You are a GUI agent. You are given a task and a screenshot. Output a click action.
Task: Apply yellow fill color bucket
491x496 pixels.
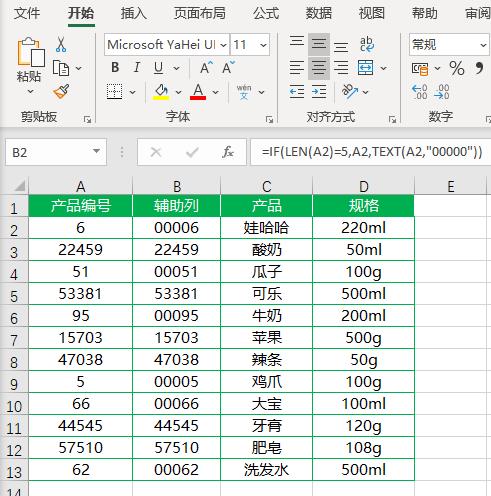click(x=161, y=92)
